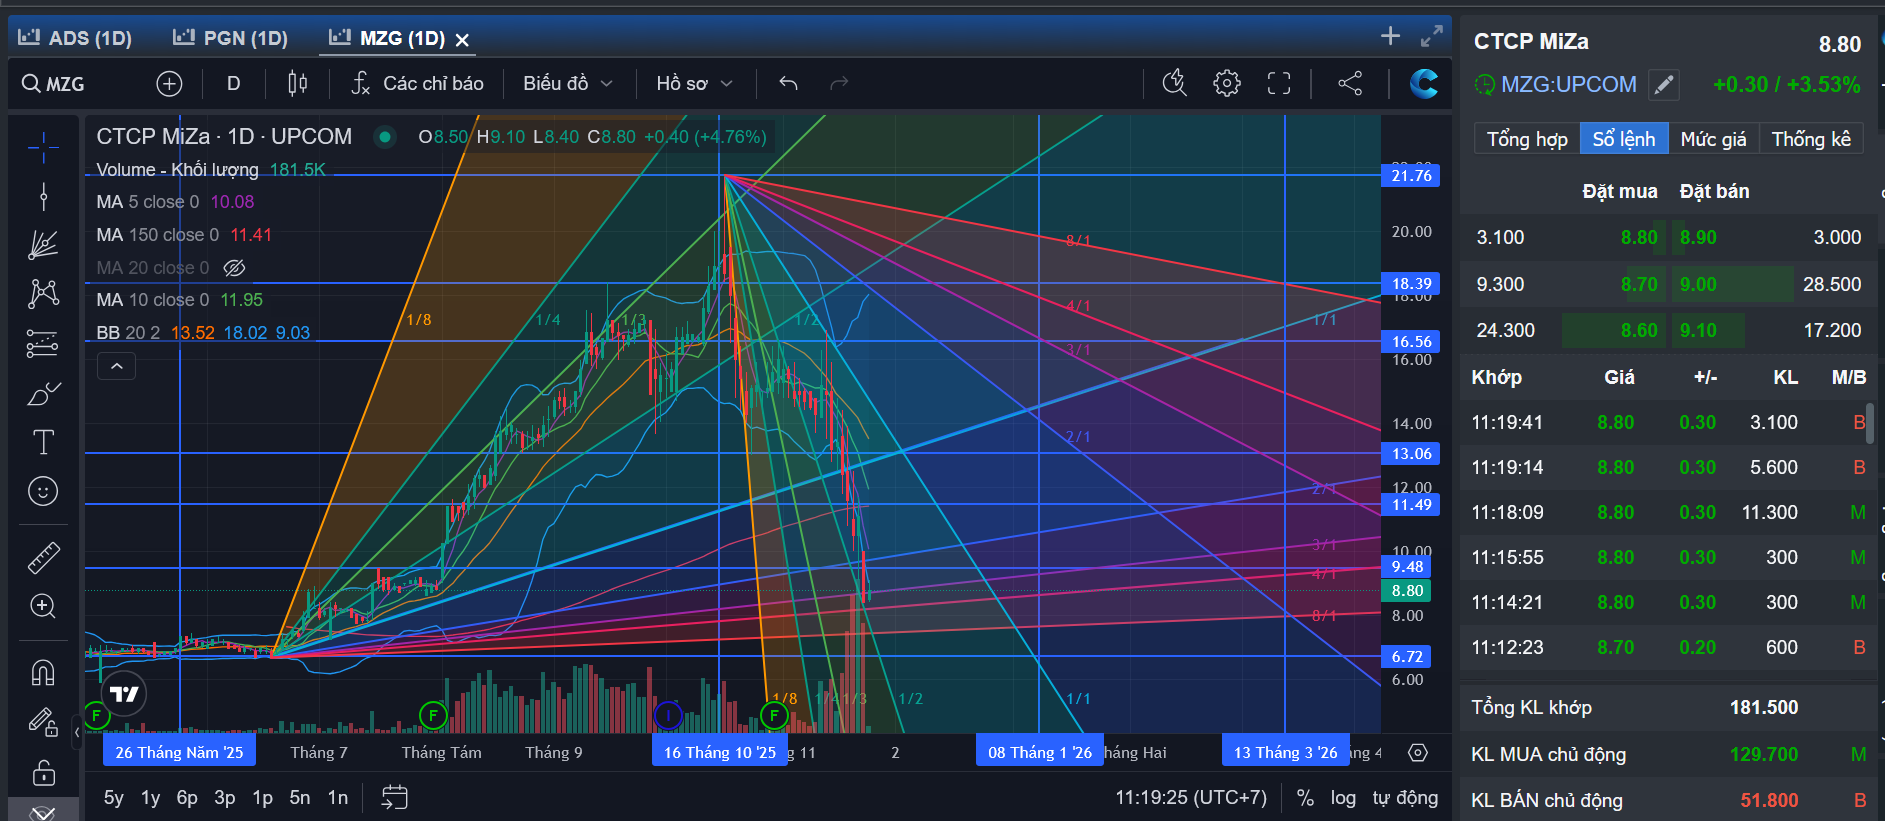
Task: Open the Sổ lệnh tab
Action: click(1624, 139)
